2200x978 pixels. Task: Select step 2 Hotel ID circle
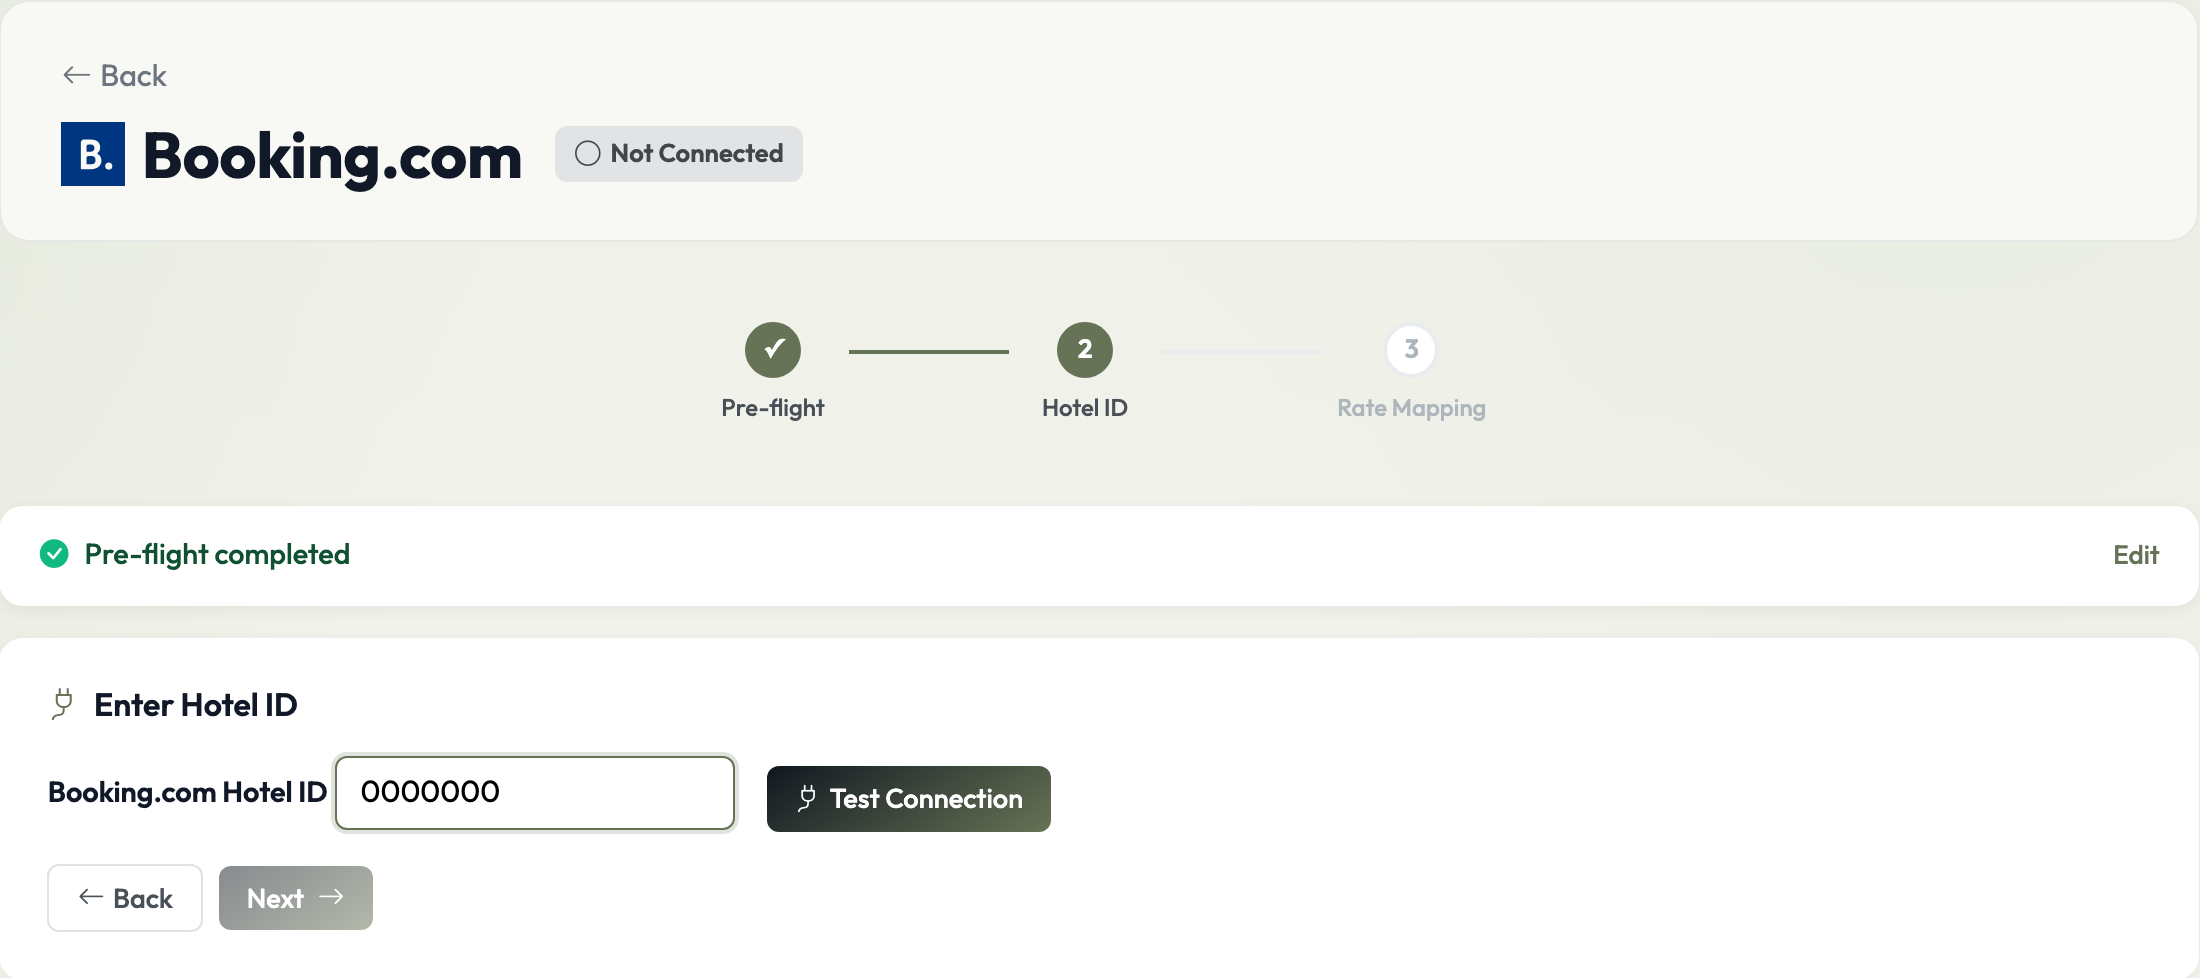point(1085,350)
